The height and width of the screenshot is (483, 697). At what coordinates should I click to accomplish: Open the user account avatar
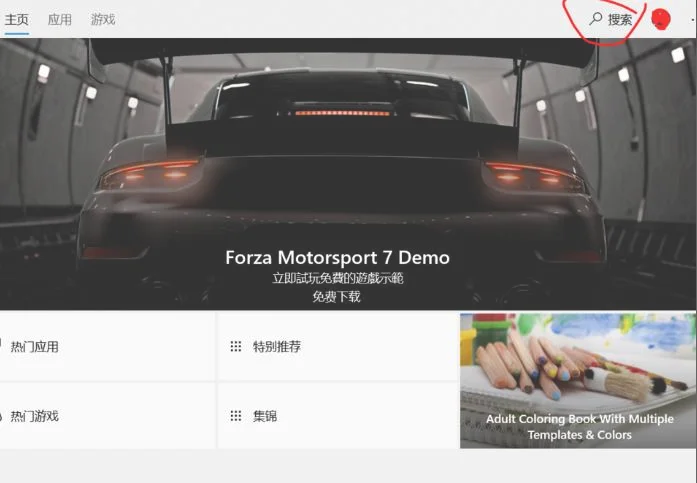661,20
